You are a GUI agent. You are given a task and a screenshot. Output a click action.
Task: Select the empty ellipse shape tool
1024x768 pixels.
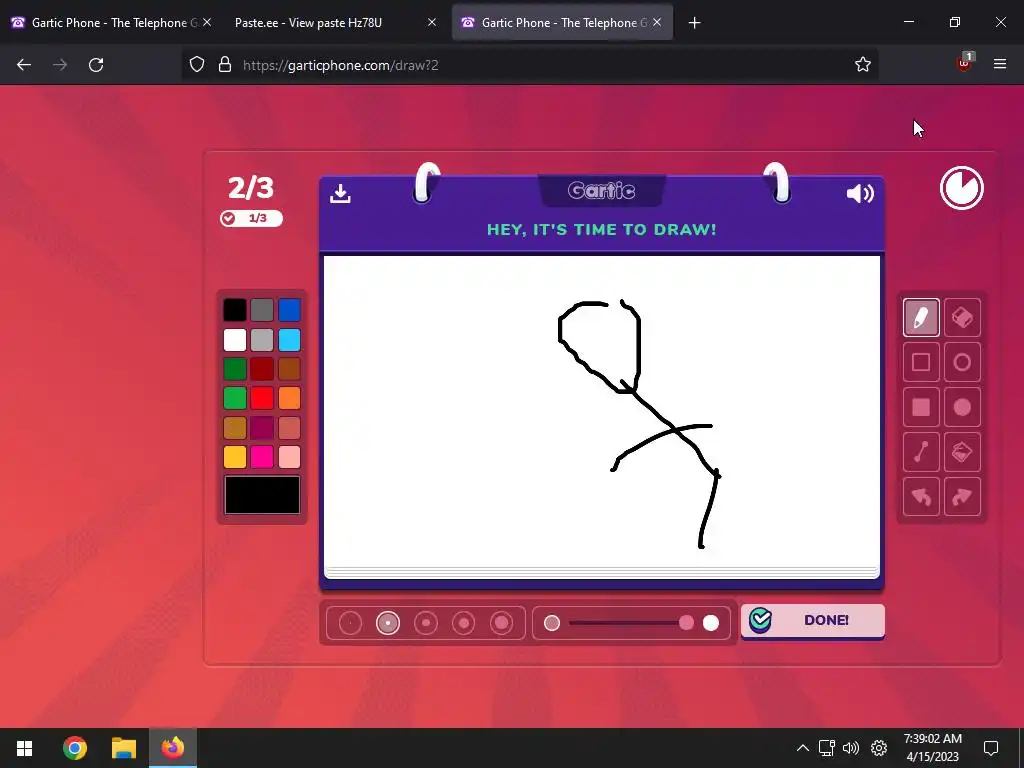pyautogui.click(x=962, y=362)
